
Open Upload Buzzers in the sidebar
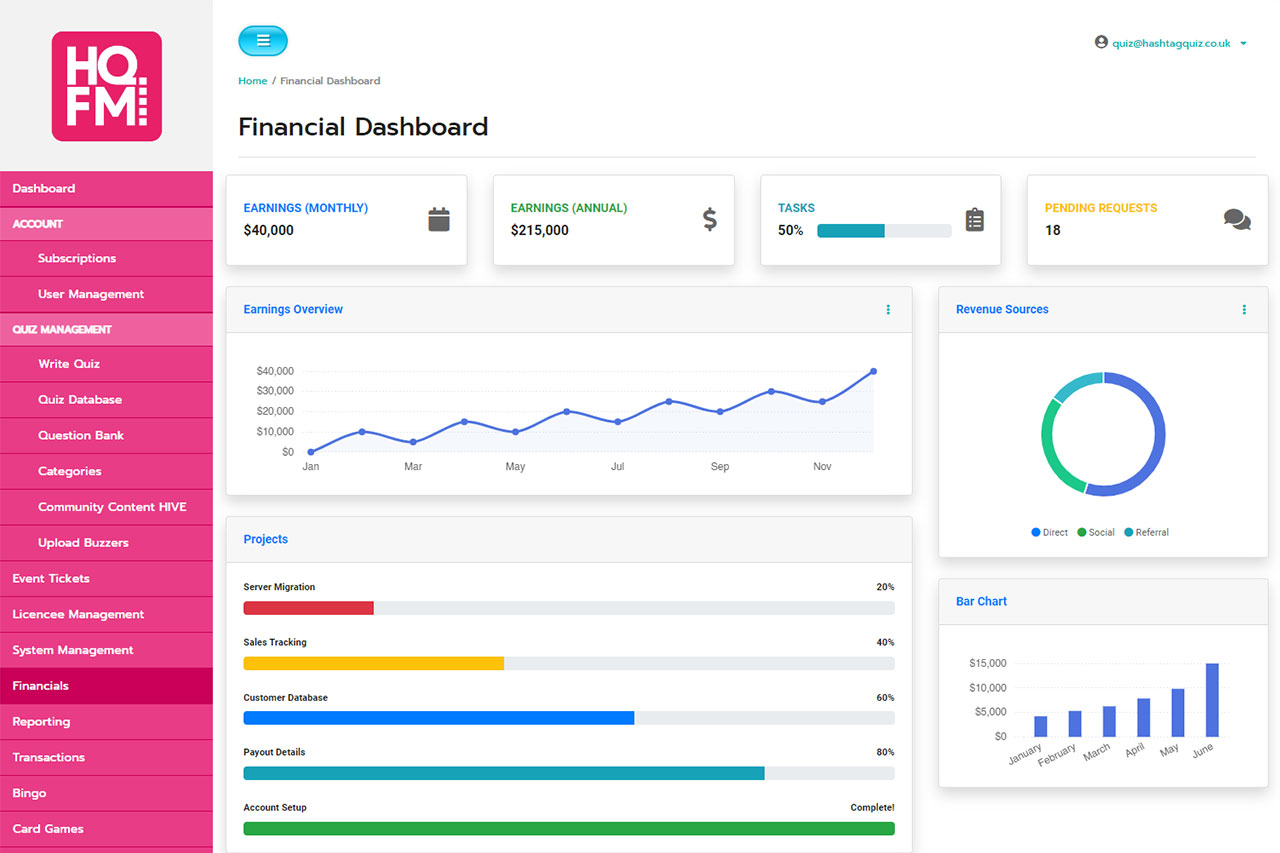coord(106,543)
